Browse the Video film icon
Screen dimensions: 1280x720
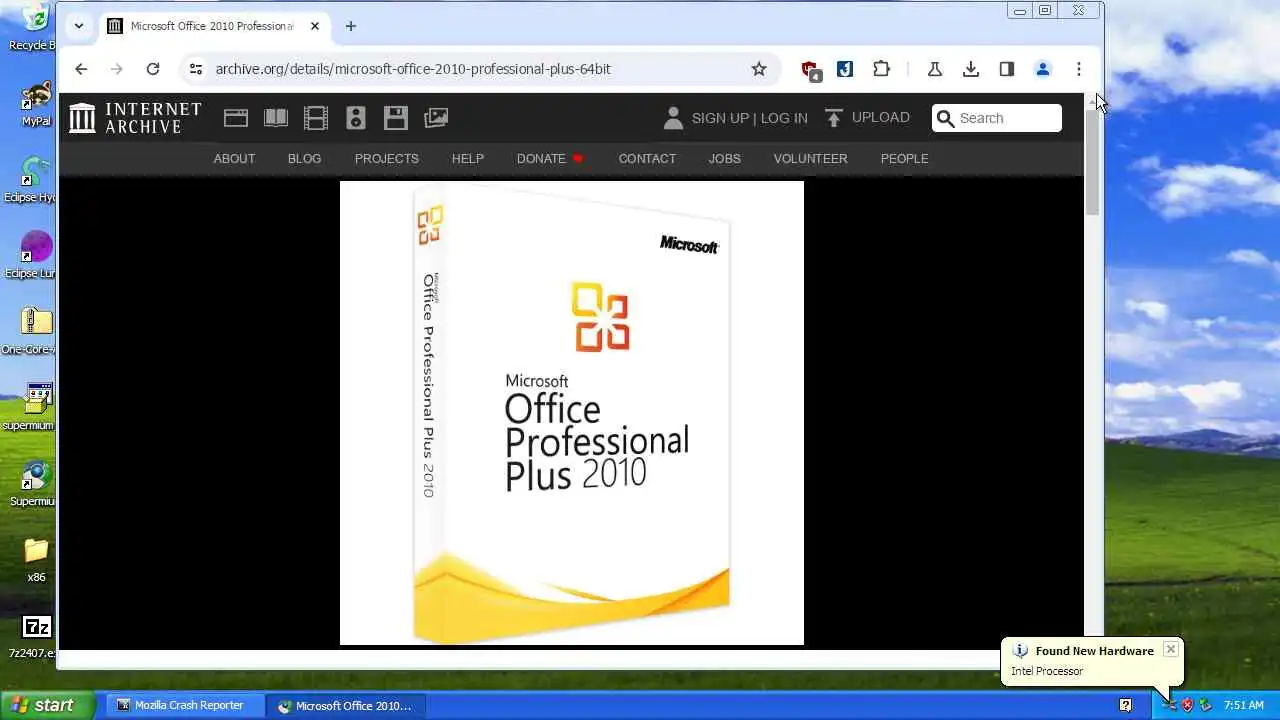click(316, 118)
